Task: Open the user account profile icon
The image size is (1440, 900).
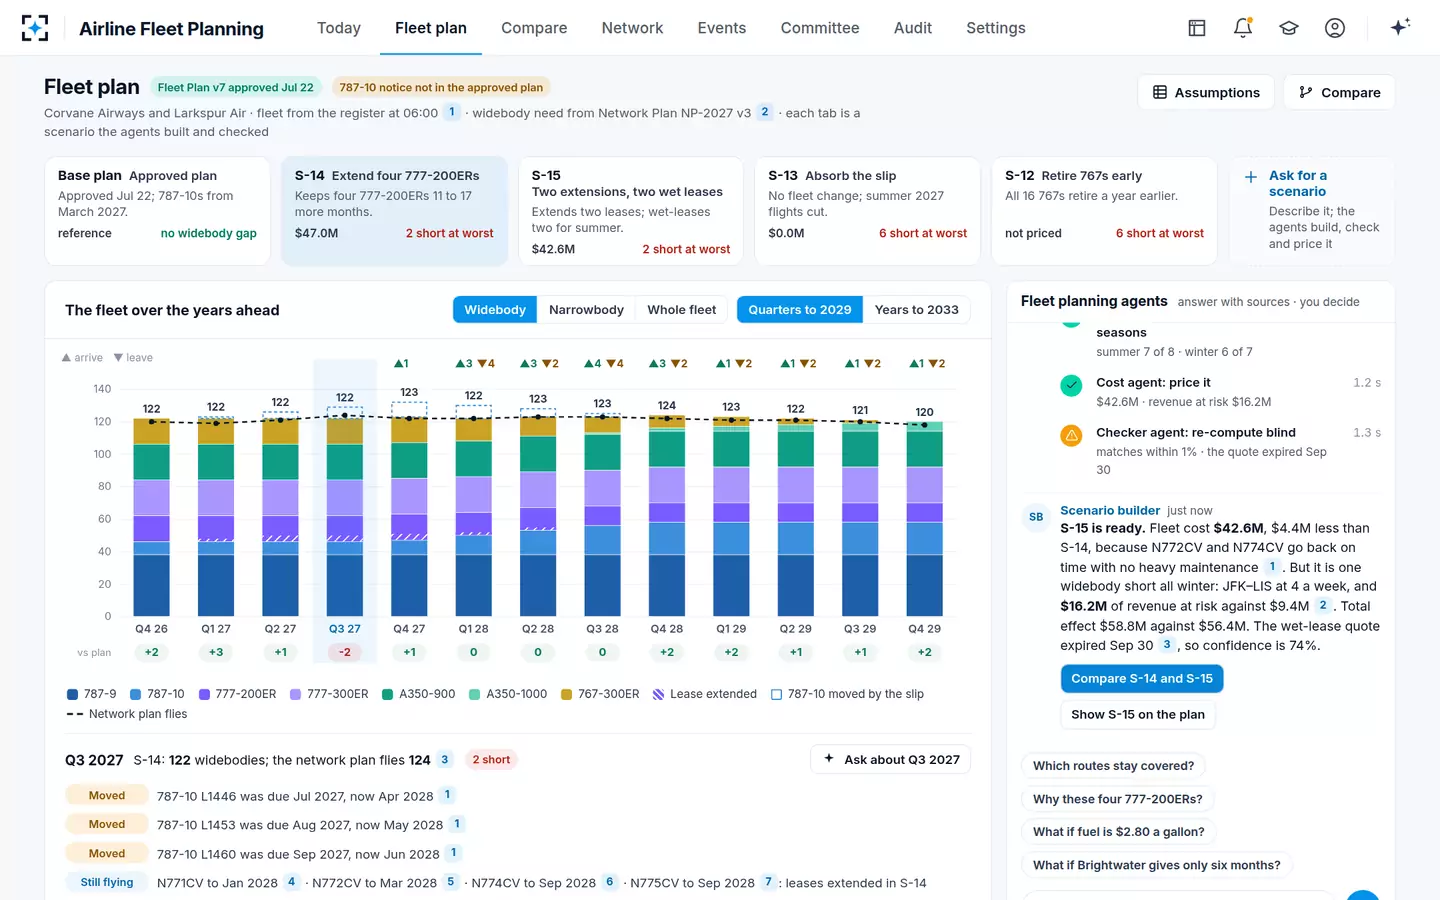Action: click(1335, 28)
